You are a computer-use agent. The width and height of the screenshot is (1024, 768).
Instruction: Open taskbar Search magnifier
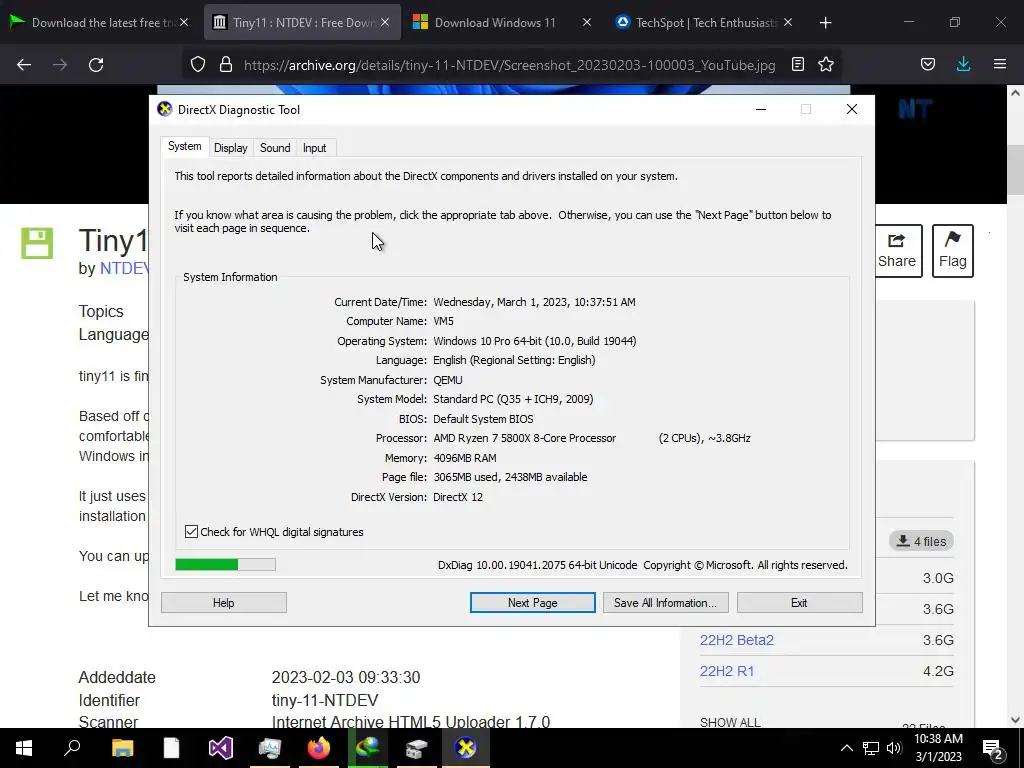click(x=72, y=748)
